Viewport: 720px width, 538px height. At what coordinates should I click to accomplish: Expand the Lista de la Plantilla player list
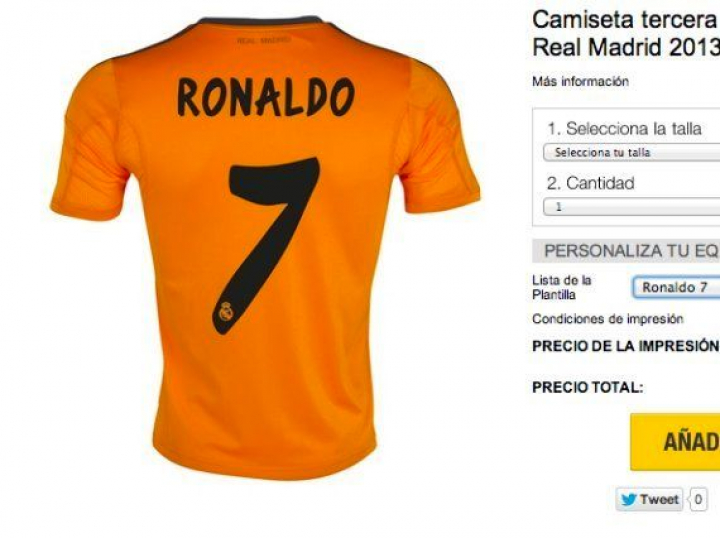(x=676, y=287)
